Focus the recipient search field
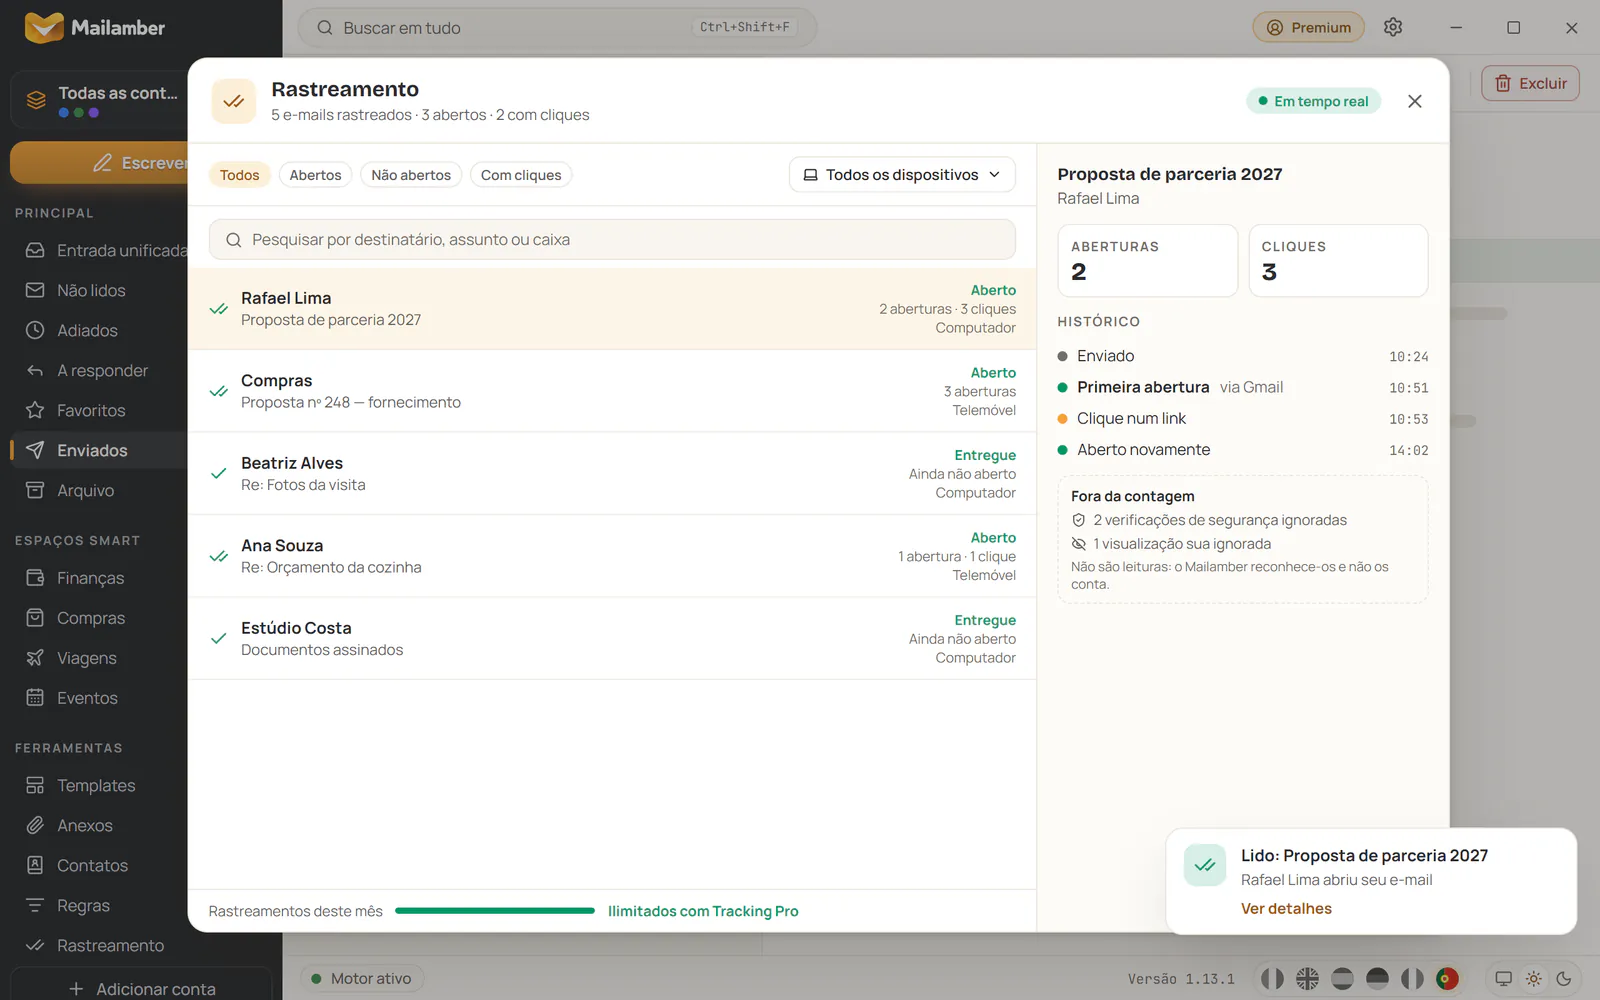The image size is (1600, 1000). [x=612, y=240]
